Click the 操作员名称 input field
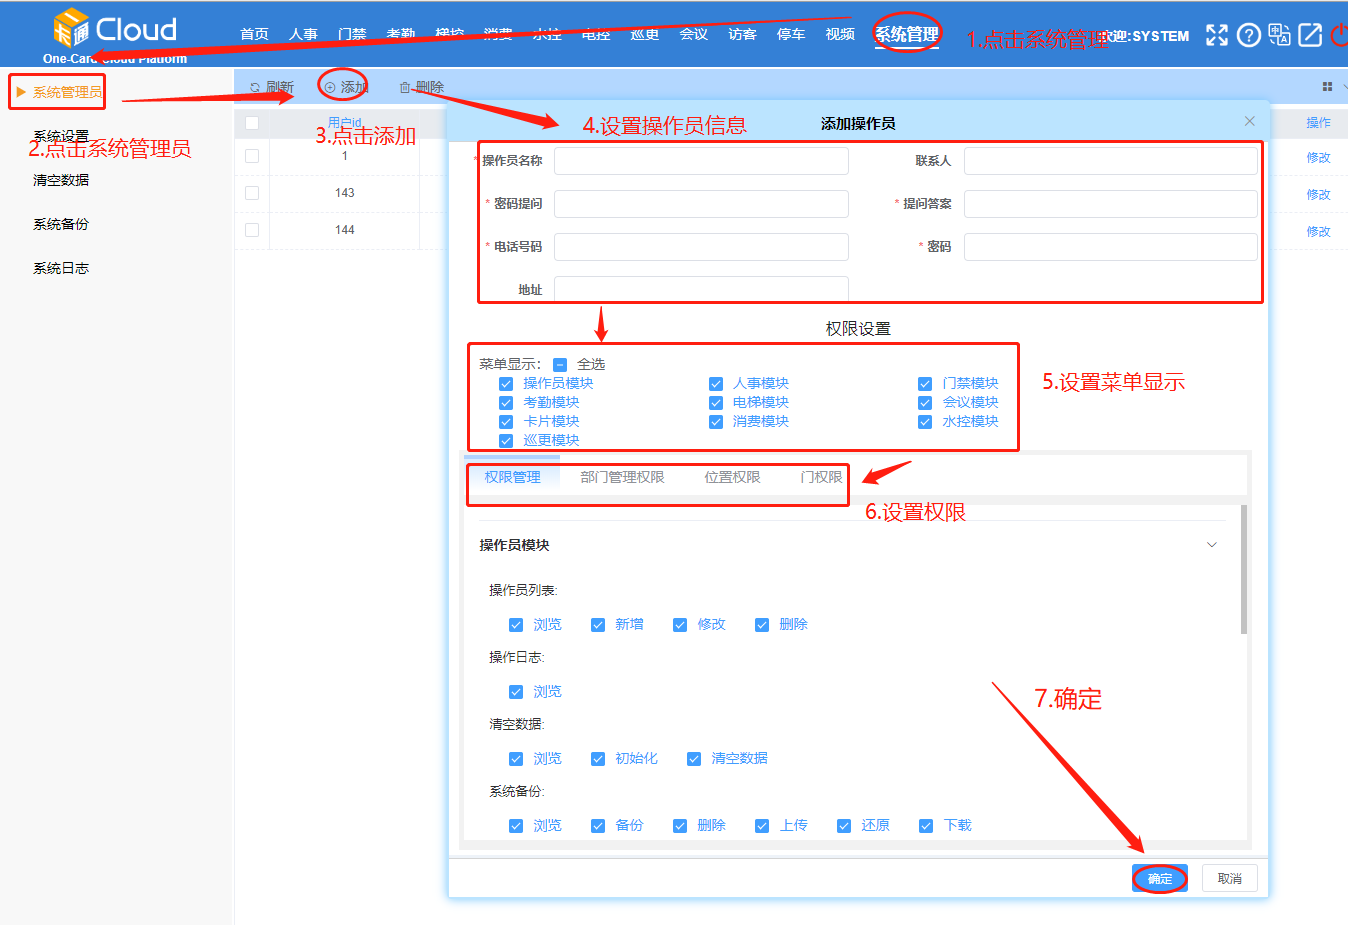Screen dimensions: 1348x925 701,161
